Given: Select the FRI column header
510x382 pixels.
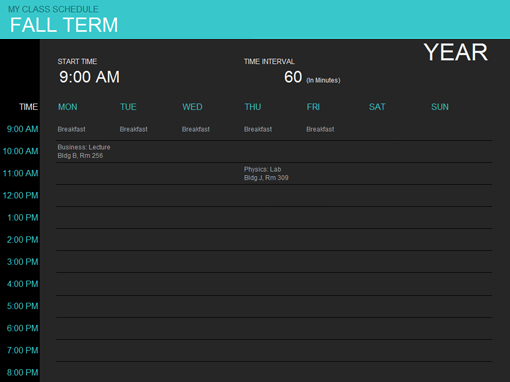Looking at the screenshot, I should (x=313, y=107).
